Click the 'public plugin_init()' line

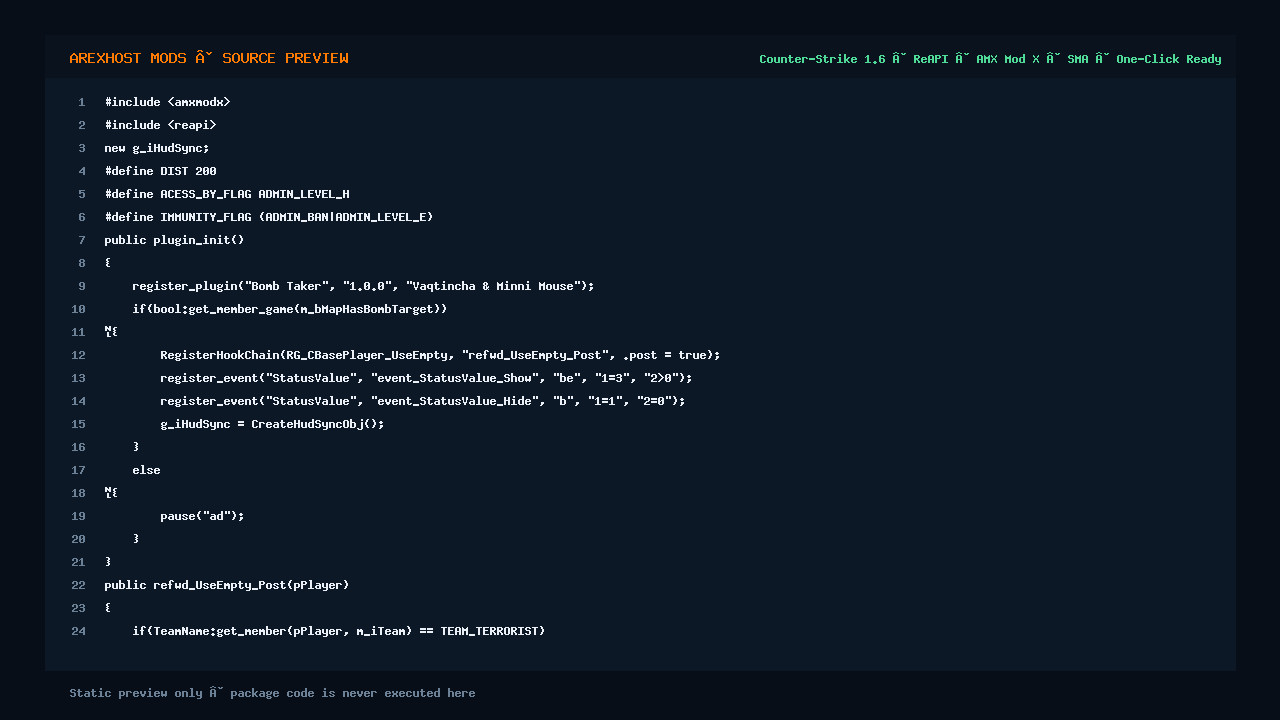[174, 240]
